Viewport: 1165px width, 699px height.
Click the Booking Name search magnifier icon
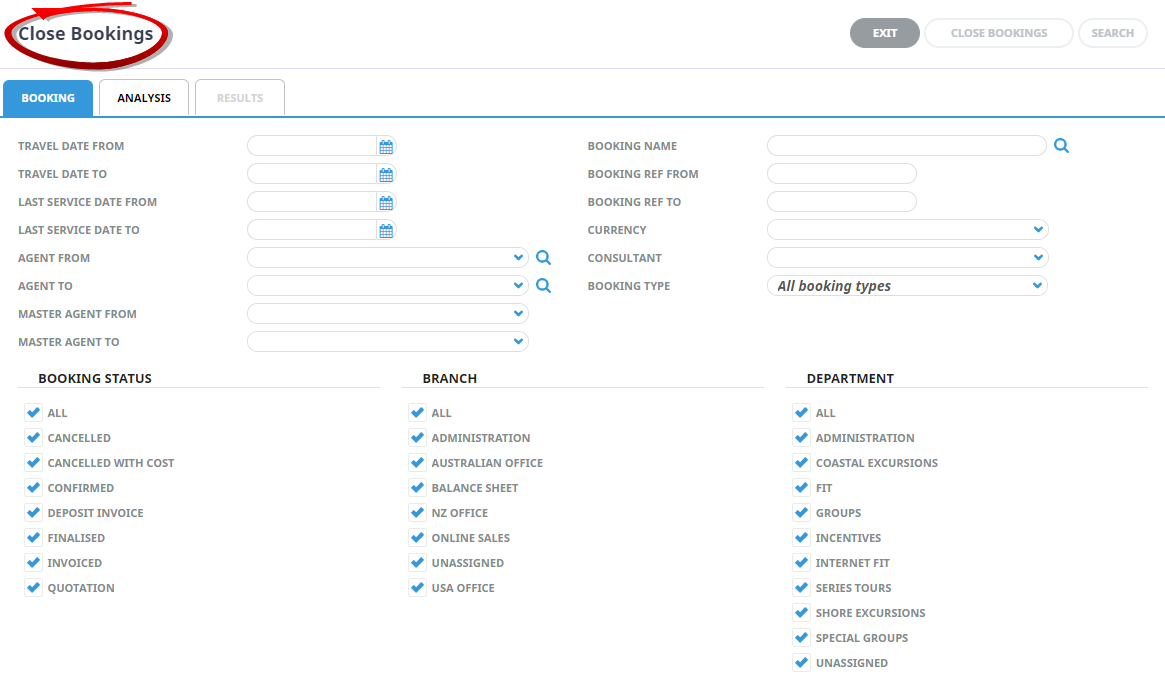(1061, 146)
